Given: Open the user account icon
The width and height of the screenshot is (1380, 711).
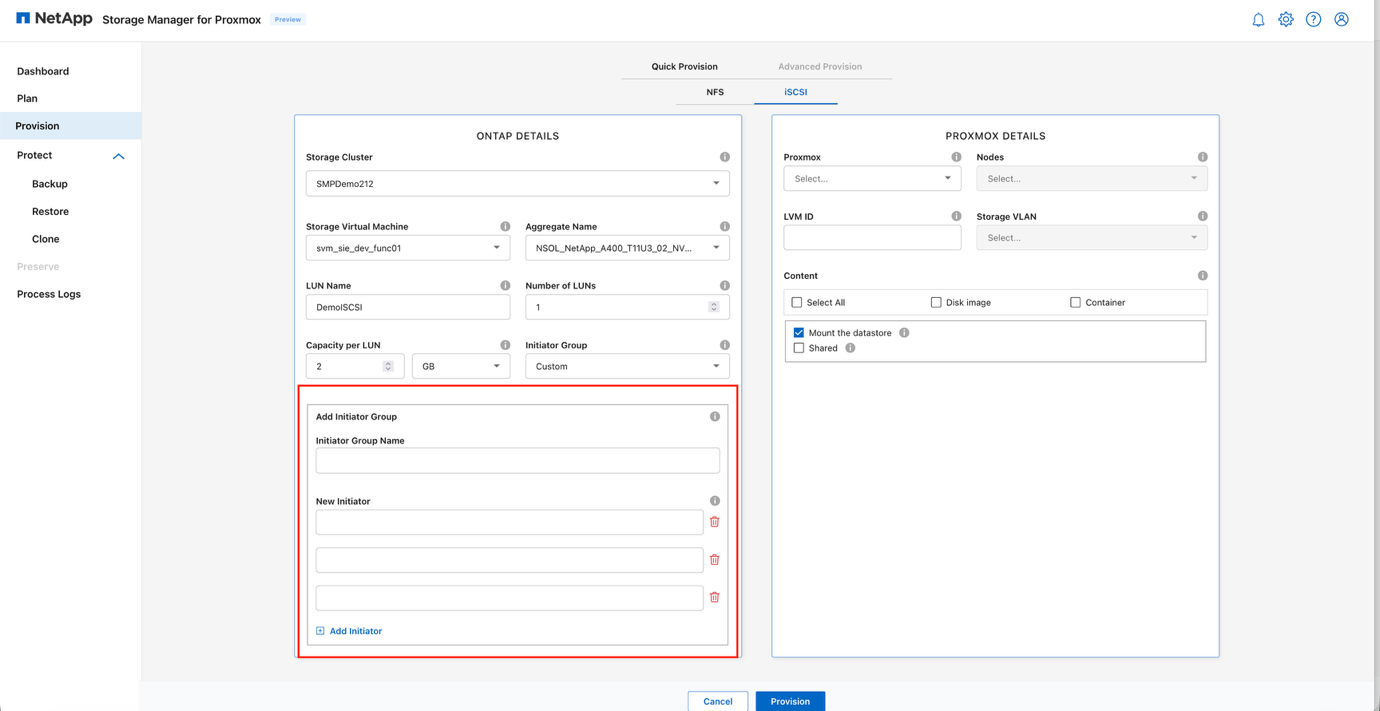Looking at the screenshot, I should [1341, 18].
